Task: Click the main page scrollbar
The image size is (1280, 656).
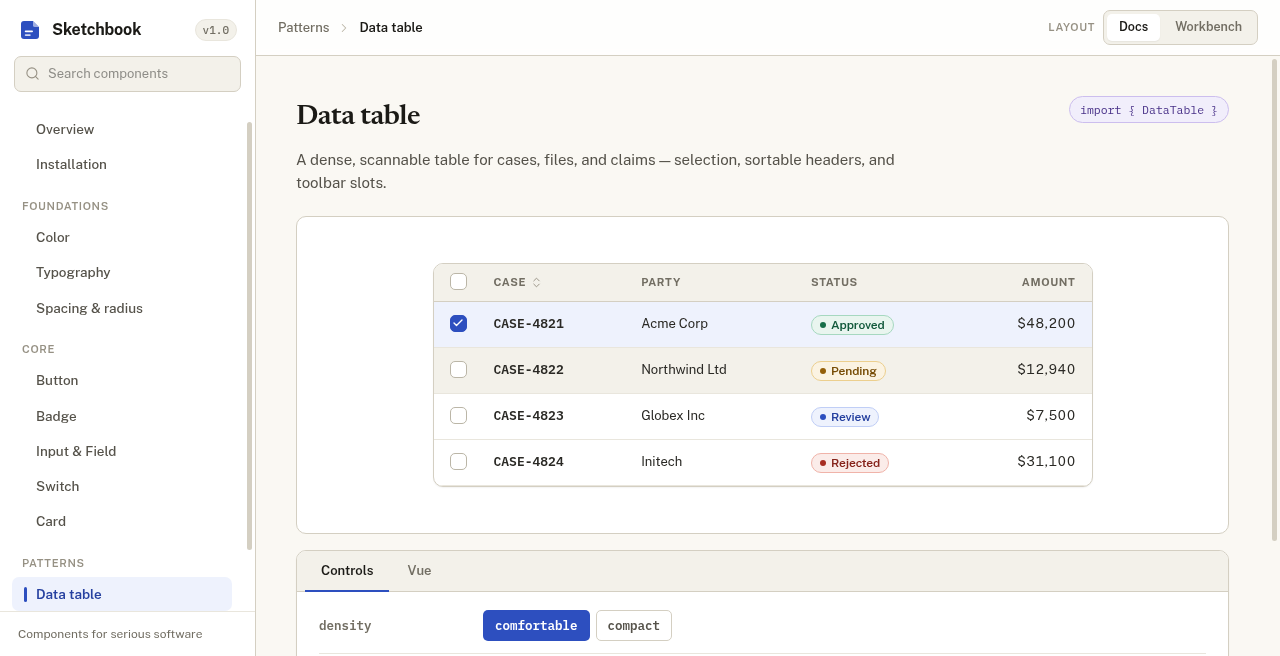Action: [x=1274, y=299]
